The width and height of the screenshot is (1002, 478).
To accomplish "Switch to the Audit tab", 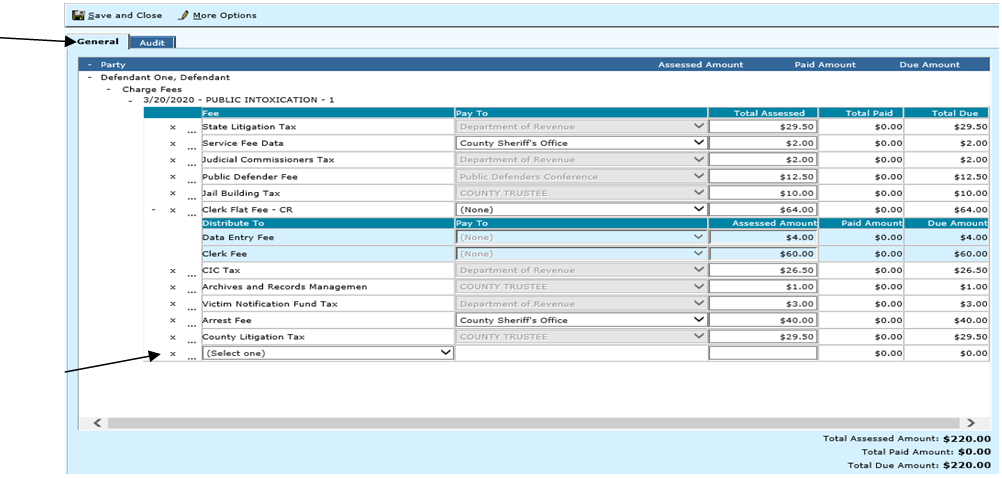I will click(152, 42).
